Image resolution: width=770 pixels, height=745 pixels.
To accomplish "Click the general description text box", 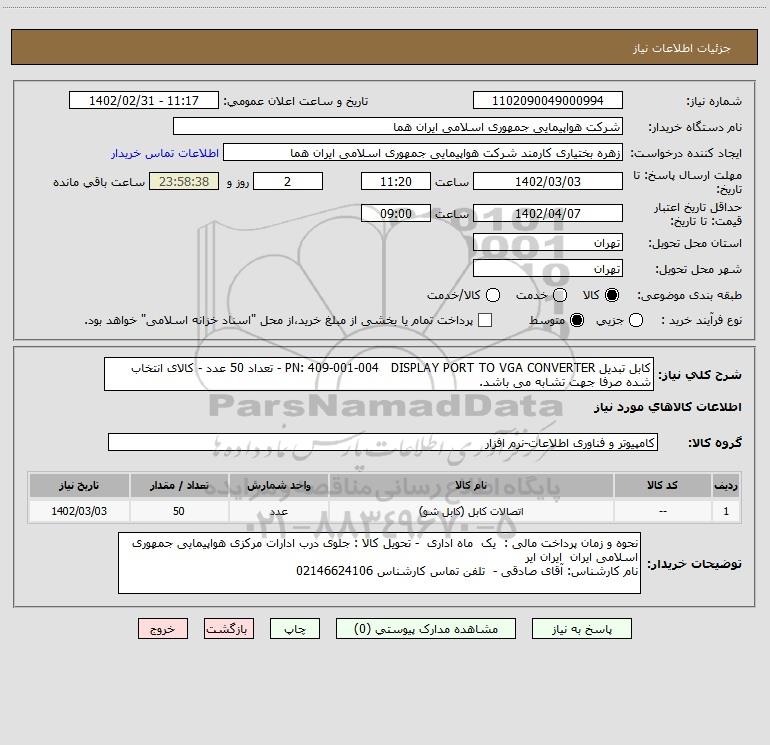I will [379, 374].
